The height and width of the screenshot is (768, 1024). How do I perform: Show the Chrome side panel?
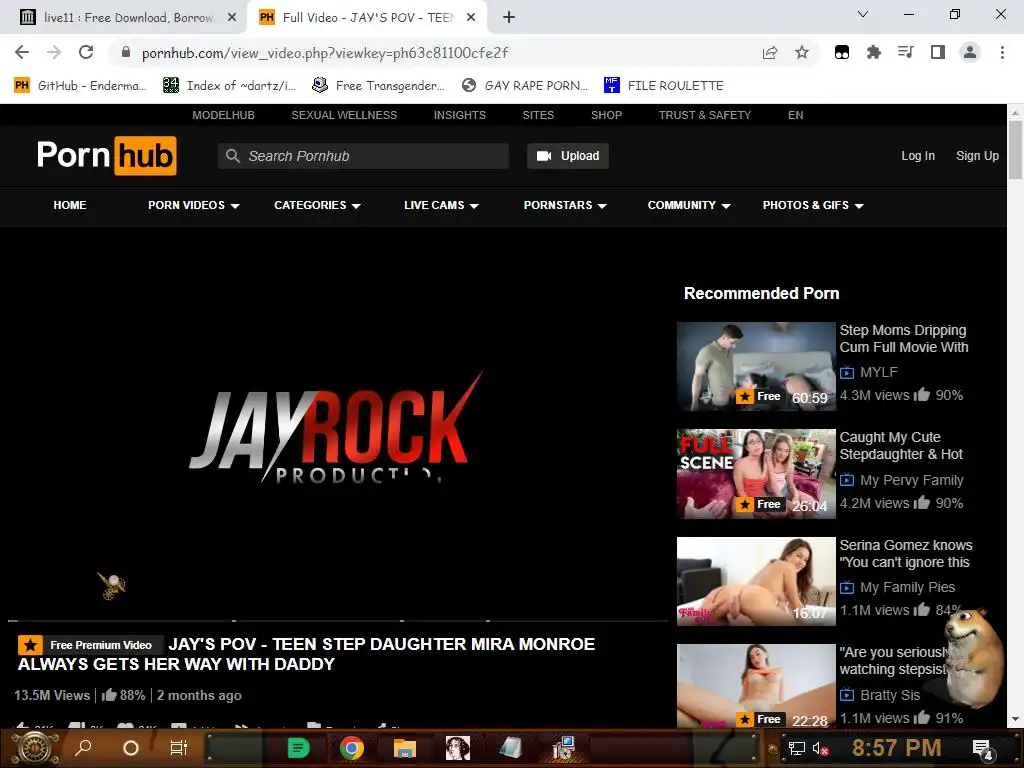click(938, 52)
